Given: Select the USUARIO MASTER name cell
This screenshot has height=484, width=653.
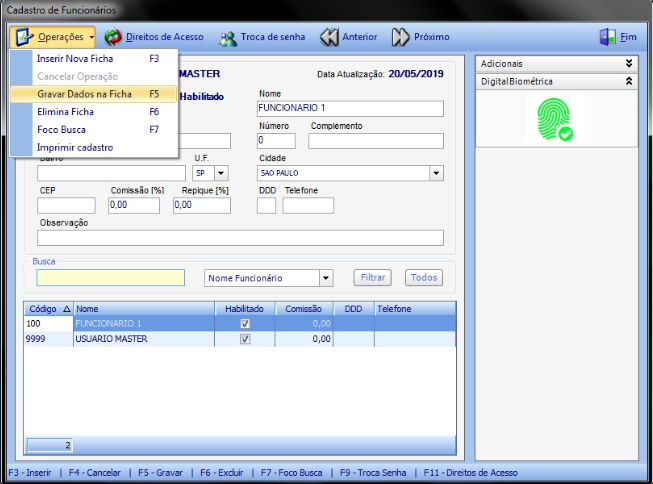Looking at the screenshot, I should (x=144, y=339).
